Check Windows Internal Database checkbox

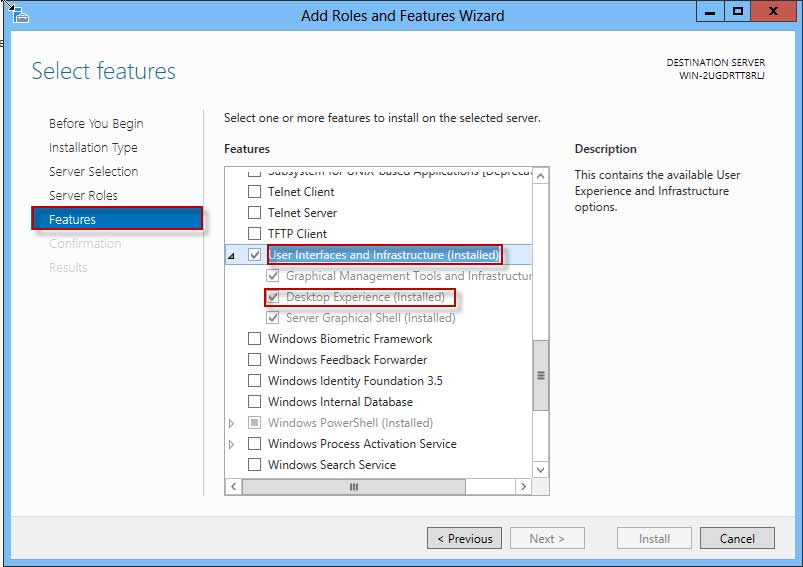(255, 402)
